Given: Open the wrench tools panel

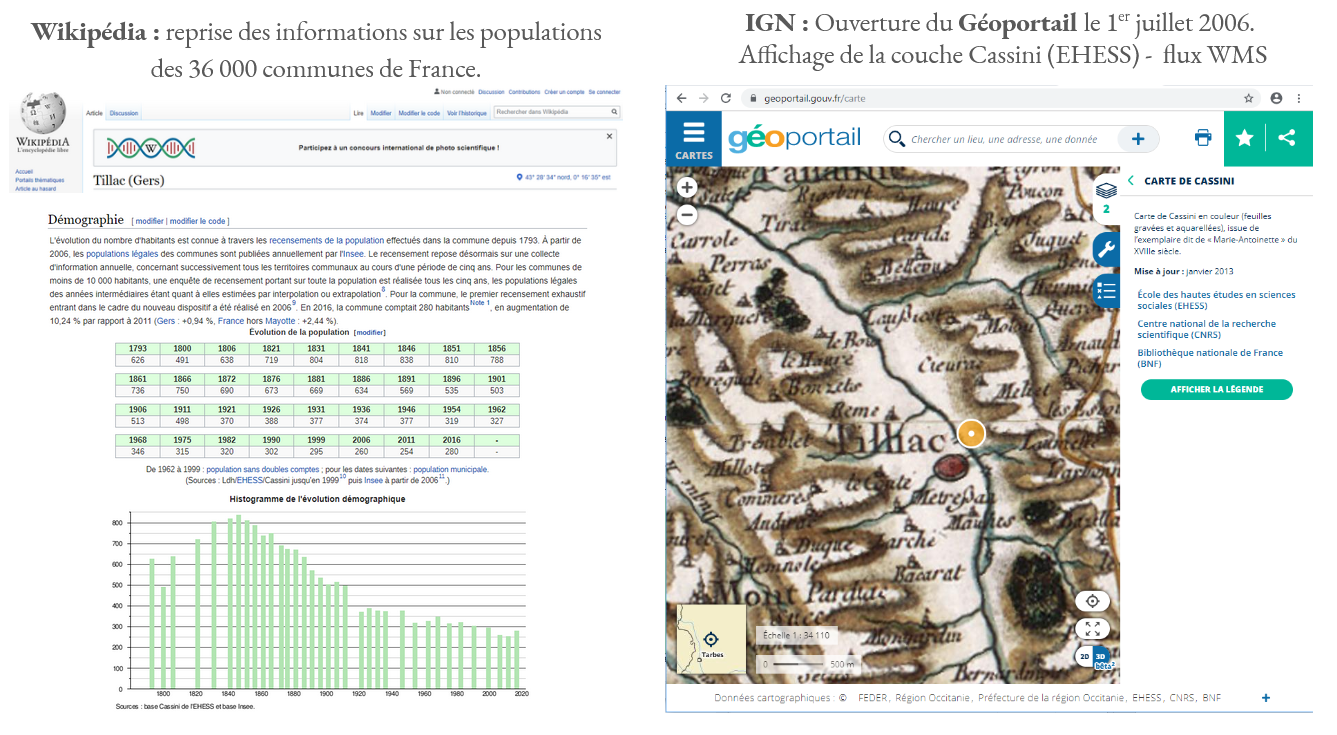Looking at the screenshot, I should tap(1105, 250).
